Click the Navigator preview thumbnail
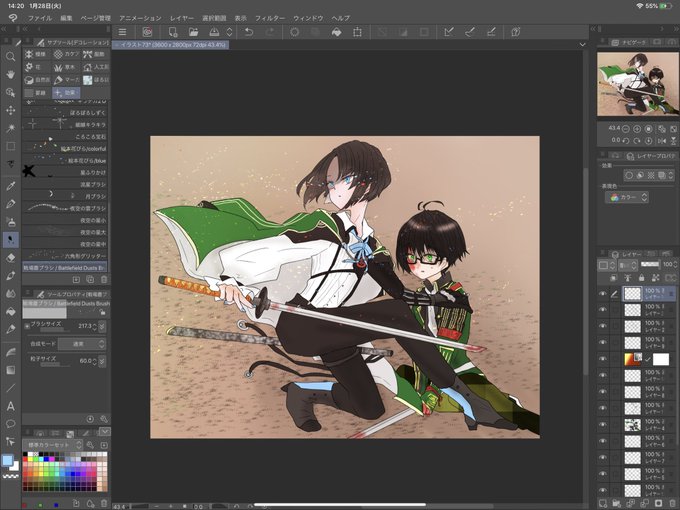This screenshot has width=680, height=510. point(638,84)
